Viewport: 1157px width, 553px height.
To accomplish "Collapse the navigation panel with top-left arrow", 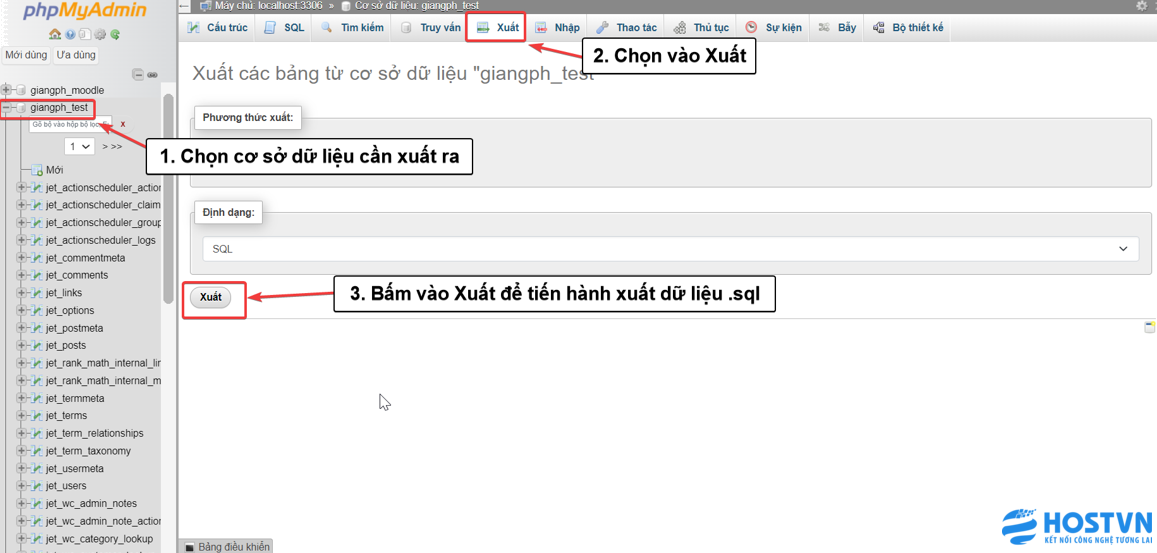I will pos(184,6).
